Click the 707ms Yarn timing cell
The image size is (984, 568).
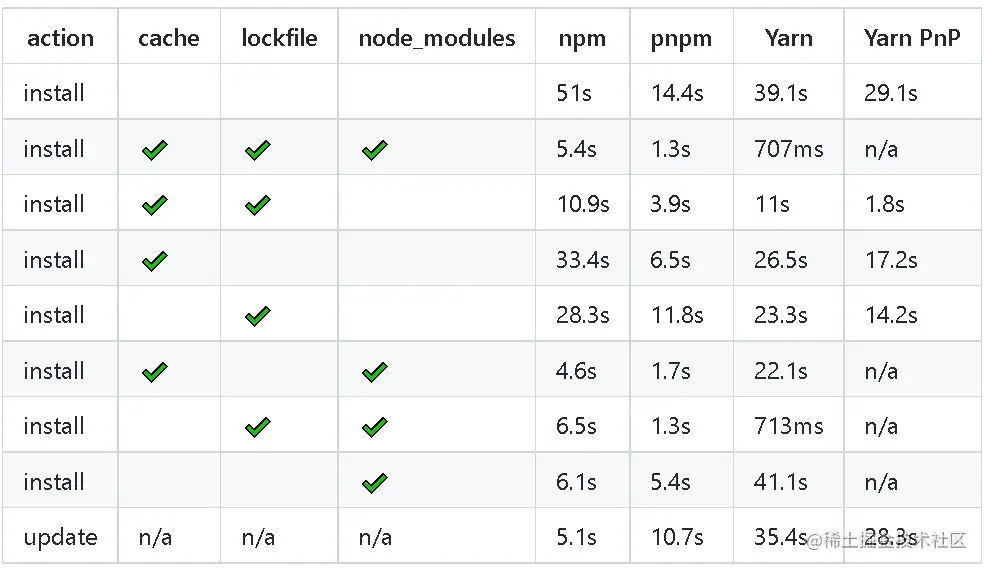(788, 149)
